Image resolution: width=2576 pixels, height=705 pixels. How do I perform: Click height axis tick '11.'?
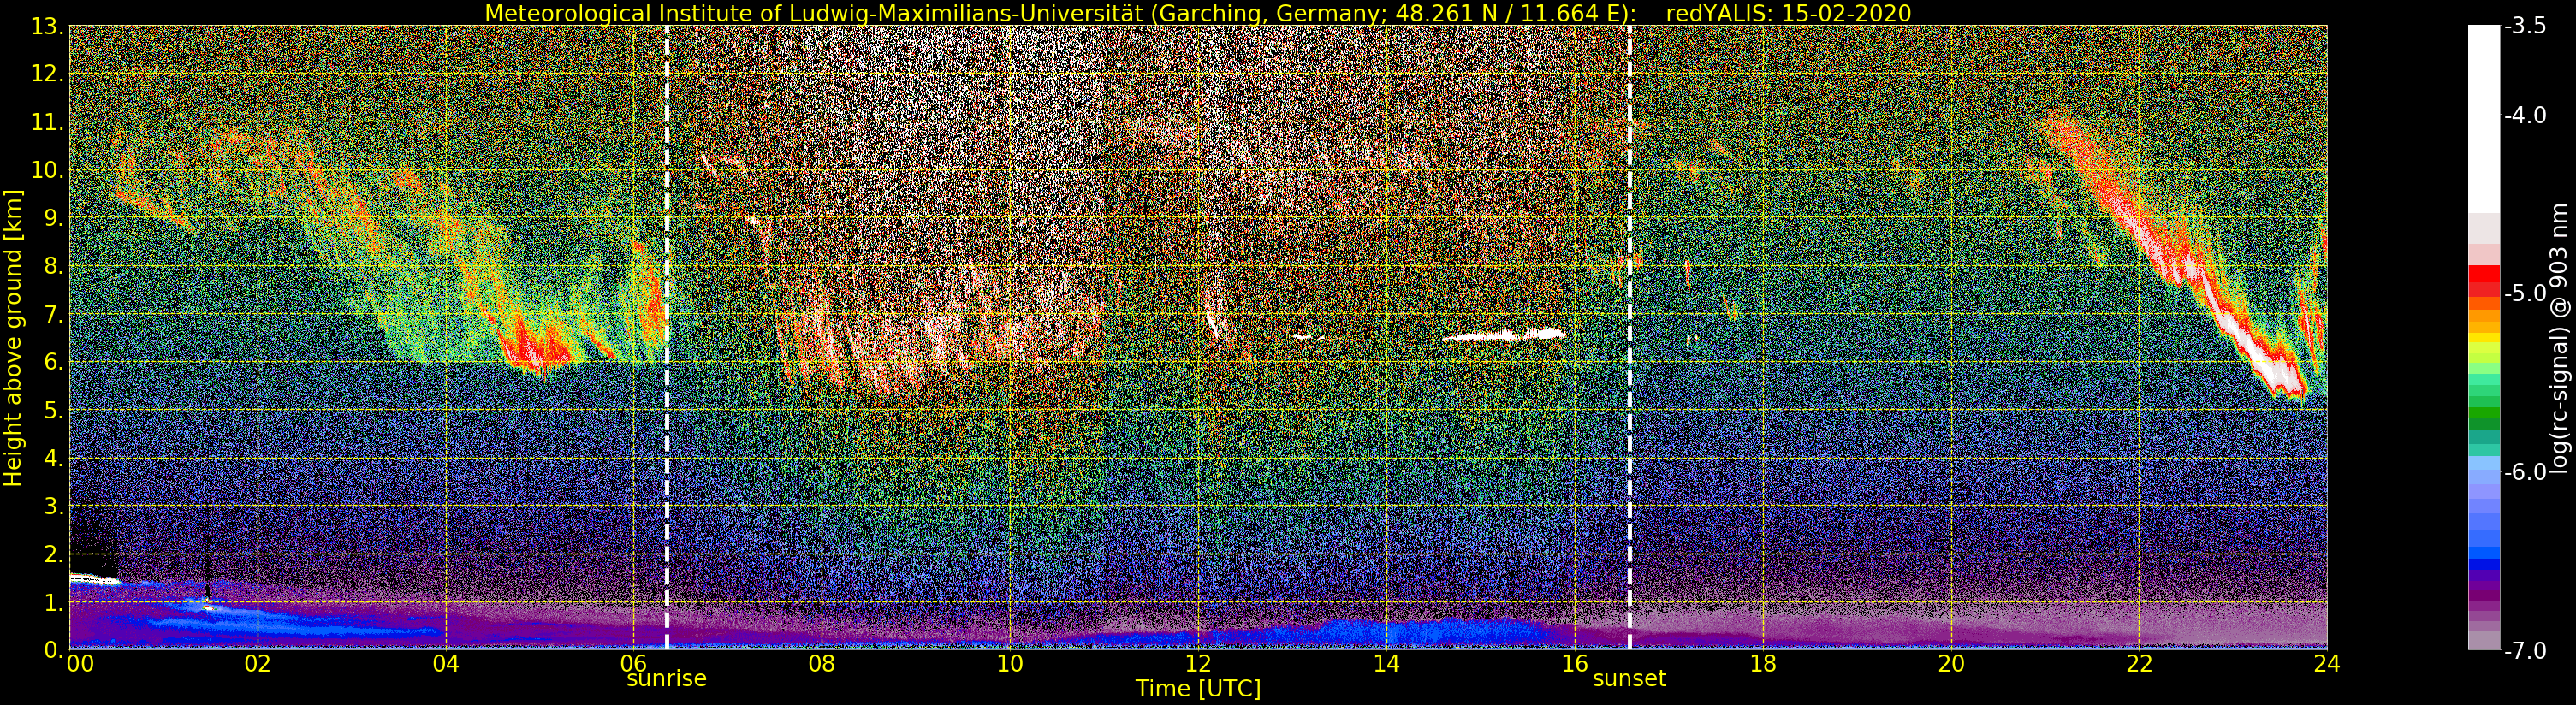point(47,122)
